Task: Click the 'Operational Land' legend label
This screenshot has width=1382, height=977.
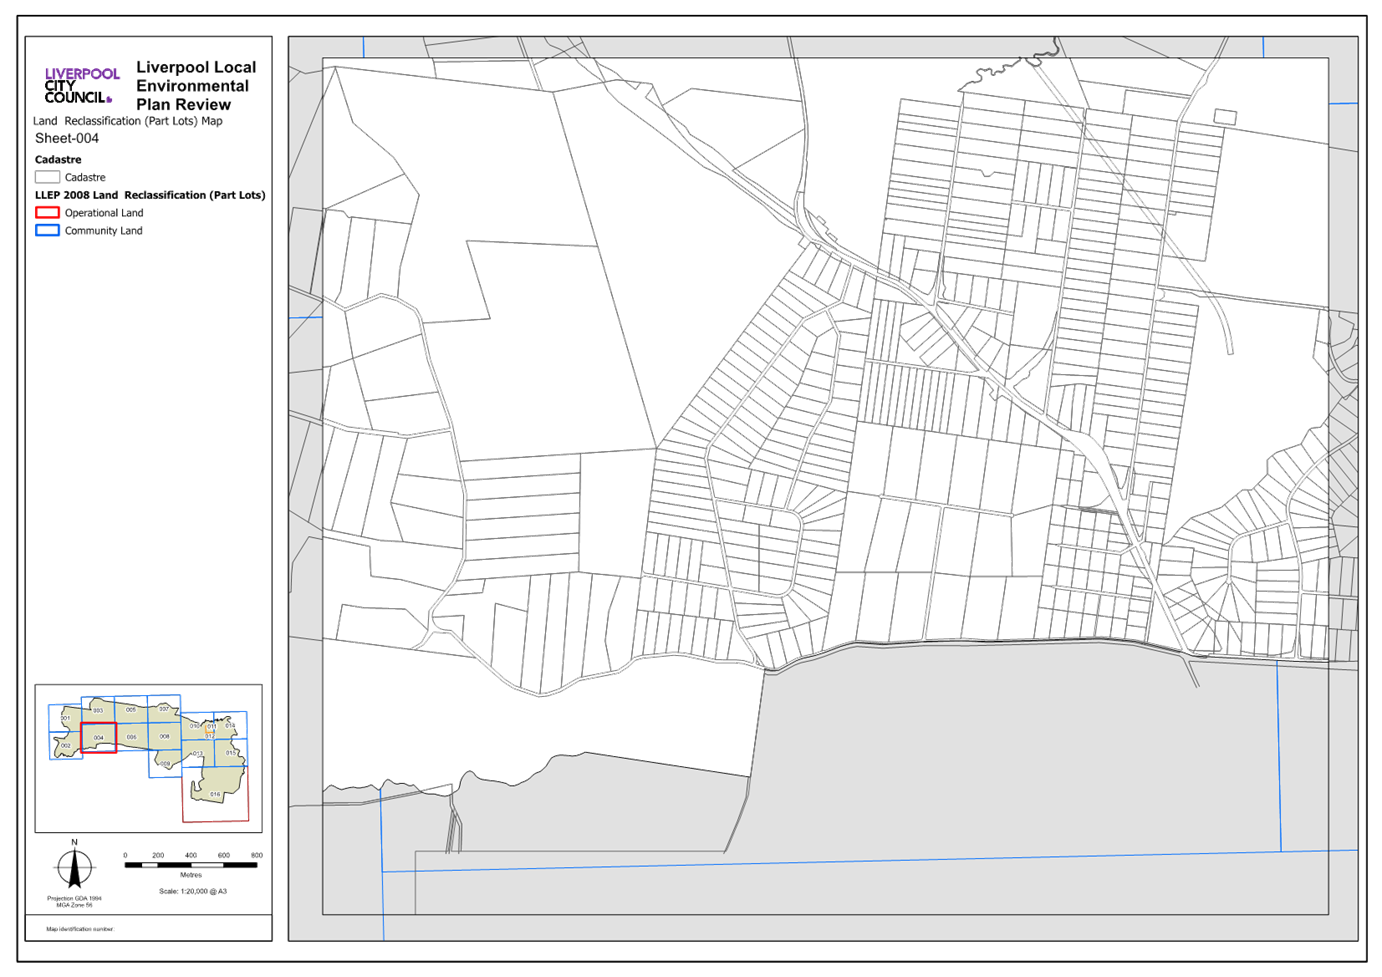Action: 104,213
